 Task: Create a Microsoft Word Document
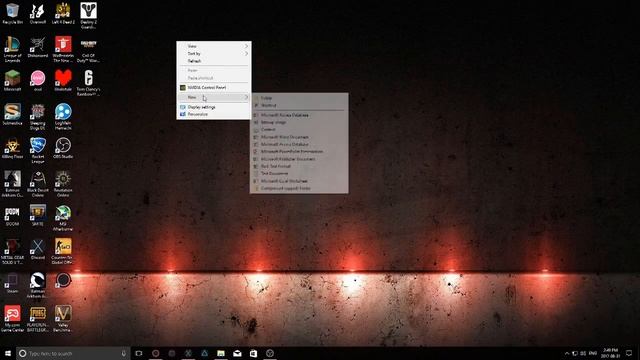pyautogui.click(x=299, y=137)
